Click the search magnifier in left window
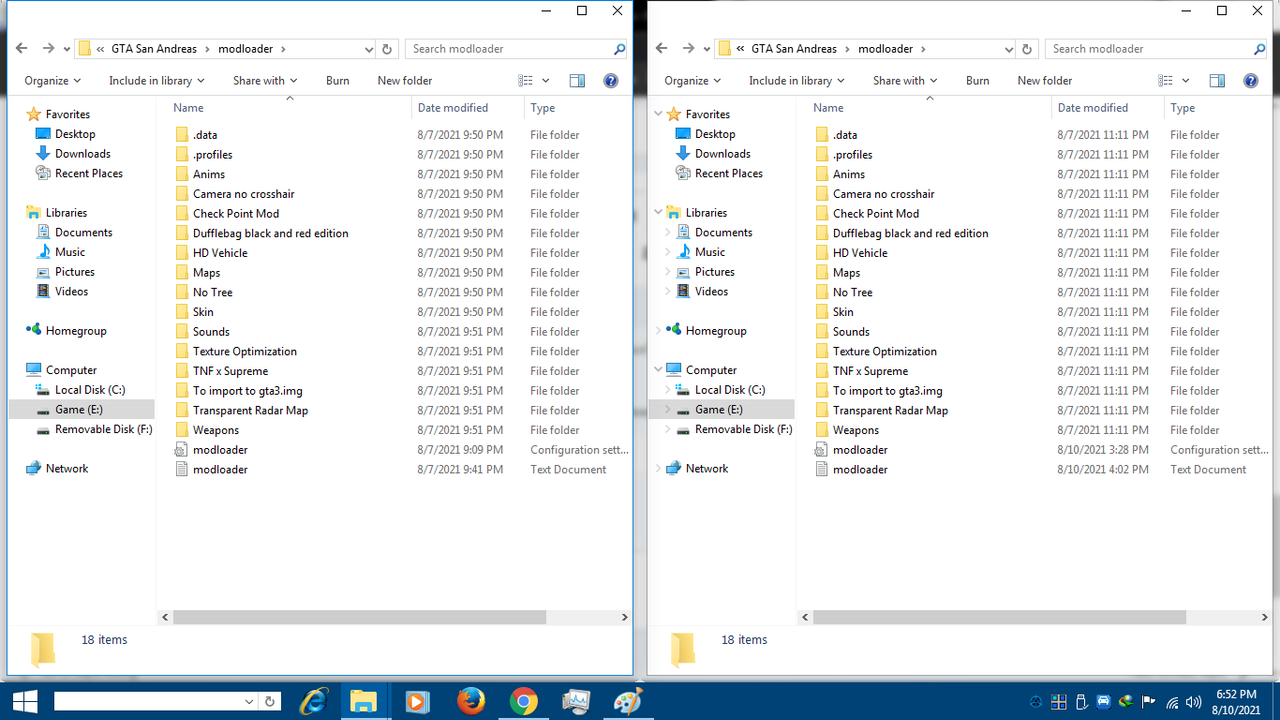1280x720 pixels. coord(619,48)
